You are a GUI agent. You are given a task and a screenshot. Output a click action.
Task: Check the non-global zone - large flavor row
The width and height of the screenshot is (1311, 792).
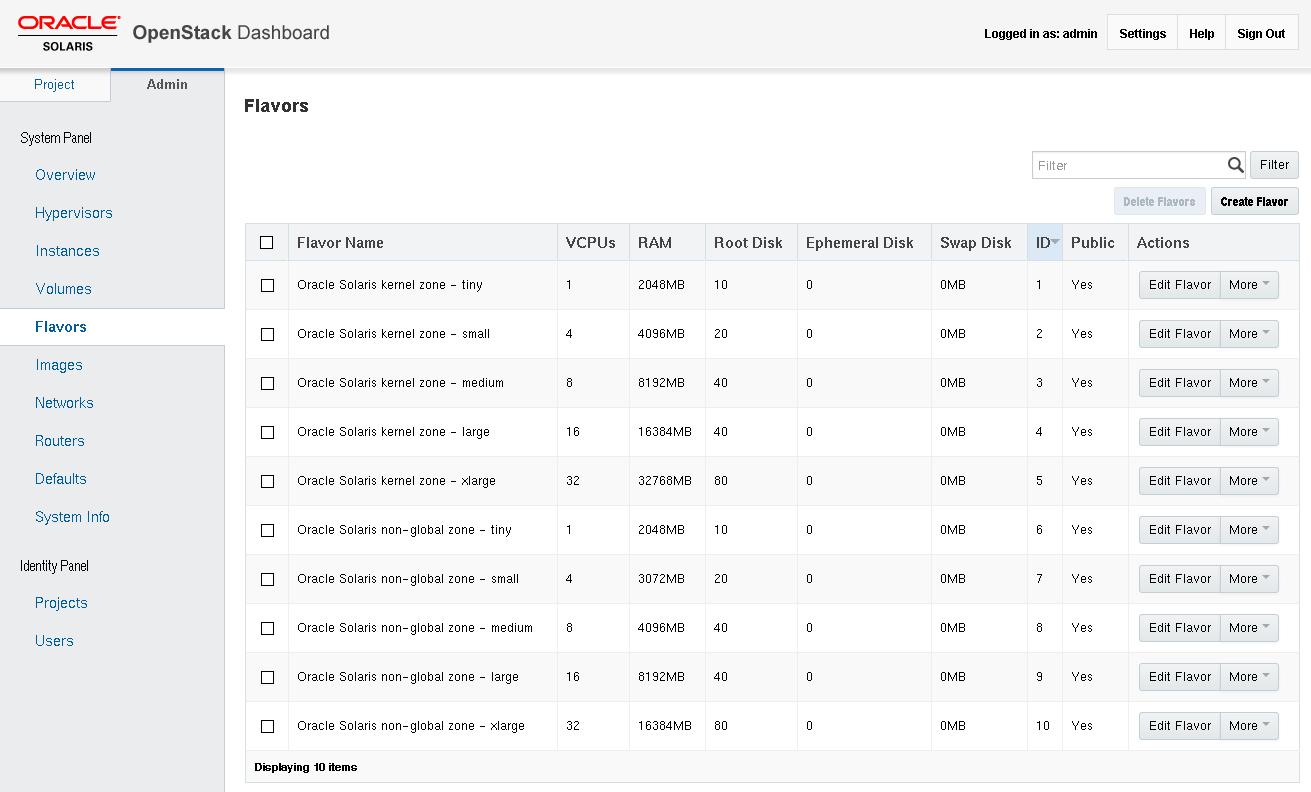267,677
